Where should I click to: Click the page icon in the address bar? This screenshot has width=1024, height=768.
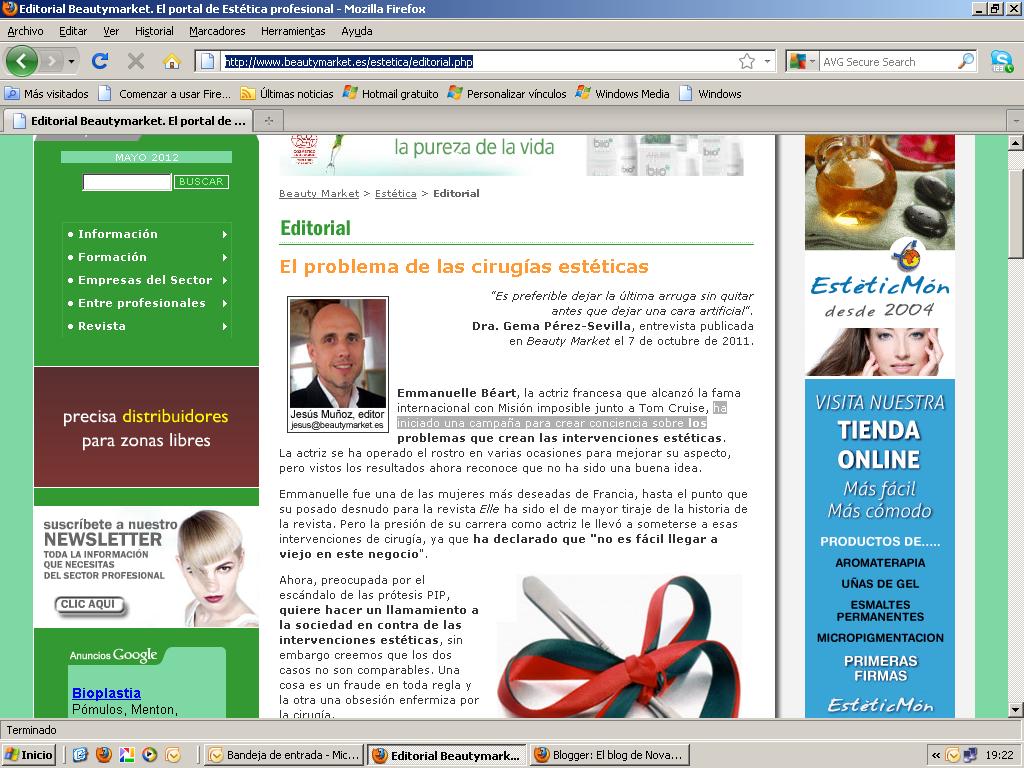click(x=207, y=61)
